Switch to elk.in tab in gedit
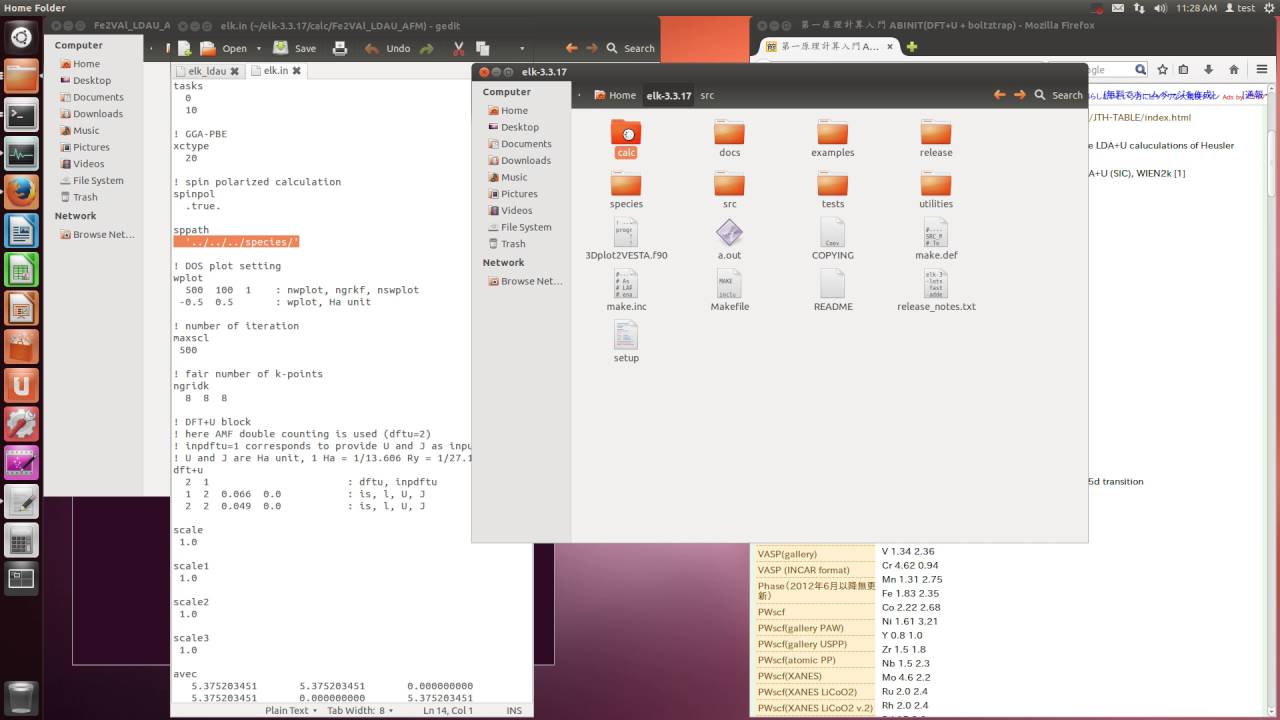 275,71
